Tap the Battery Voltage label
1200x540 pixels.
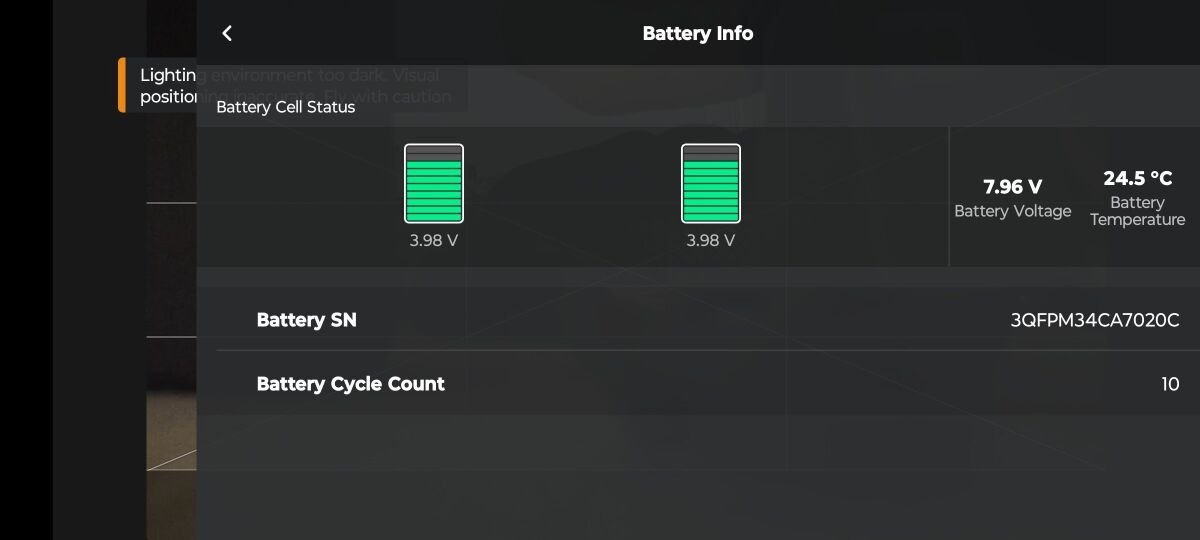[1013, 211]
